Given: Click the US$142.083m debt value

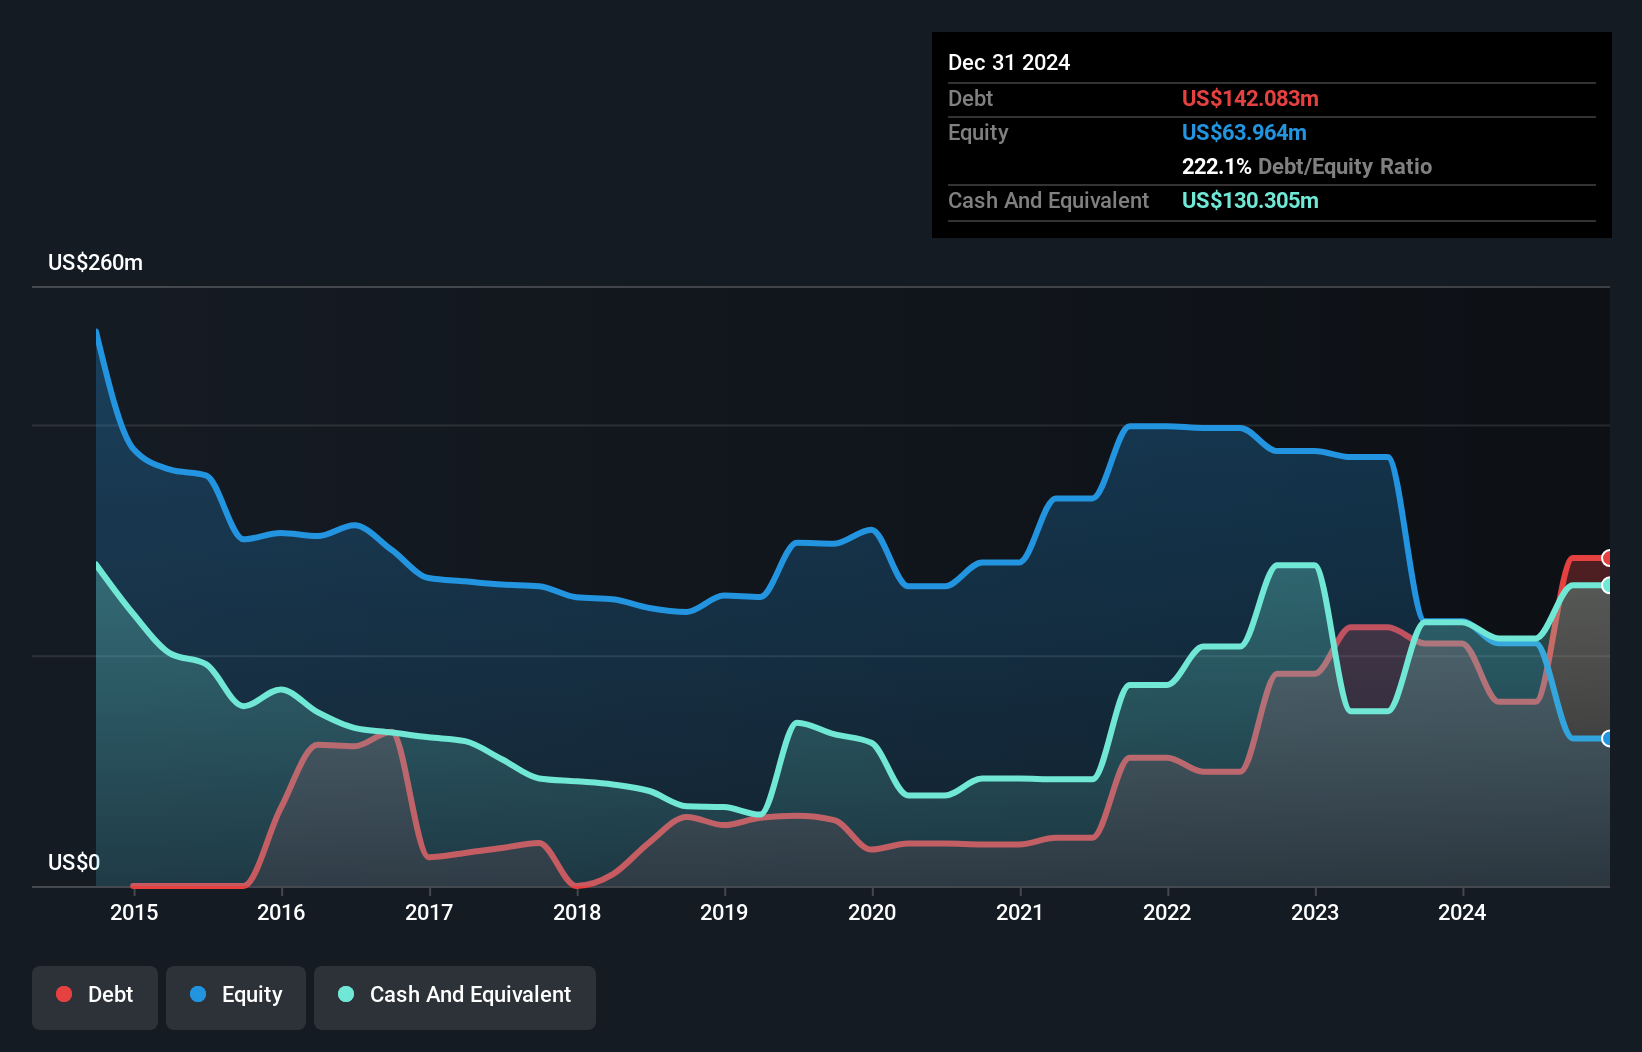Looking at the screenshot, I should pos(1250,99).
